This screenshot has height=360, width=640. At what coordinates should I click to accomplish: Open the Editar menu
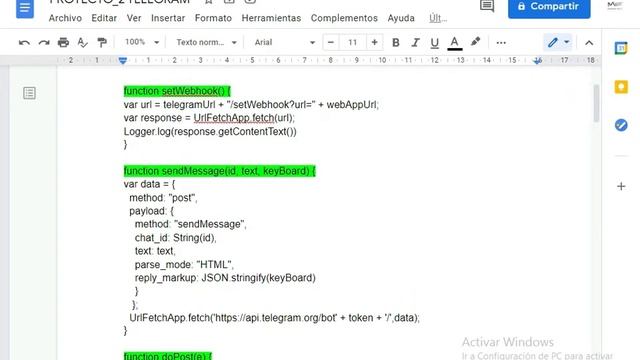point(104,18)
